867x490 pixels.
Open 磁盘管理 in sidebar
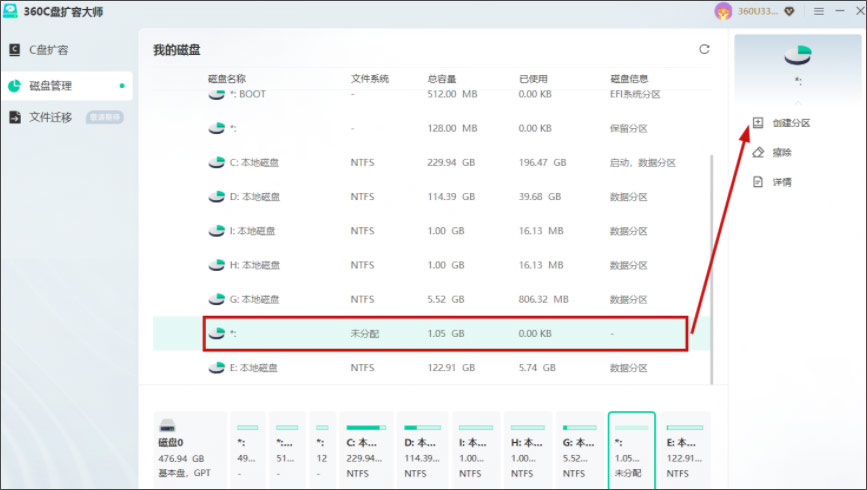[x=66, y=86]
